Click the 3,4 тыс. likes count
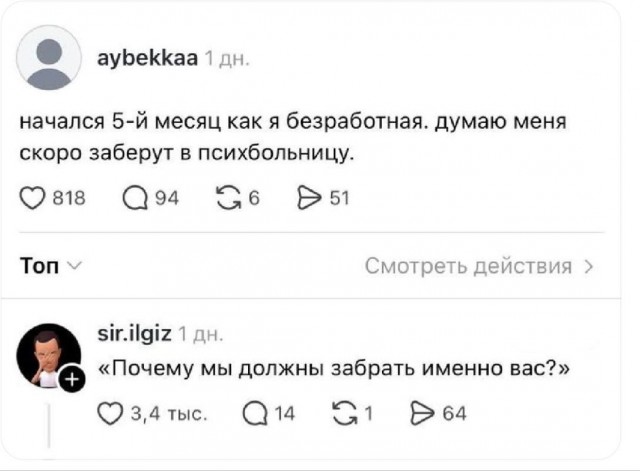Image resolution: width=640 pixels, height=471 pixels. coord(168,413)
